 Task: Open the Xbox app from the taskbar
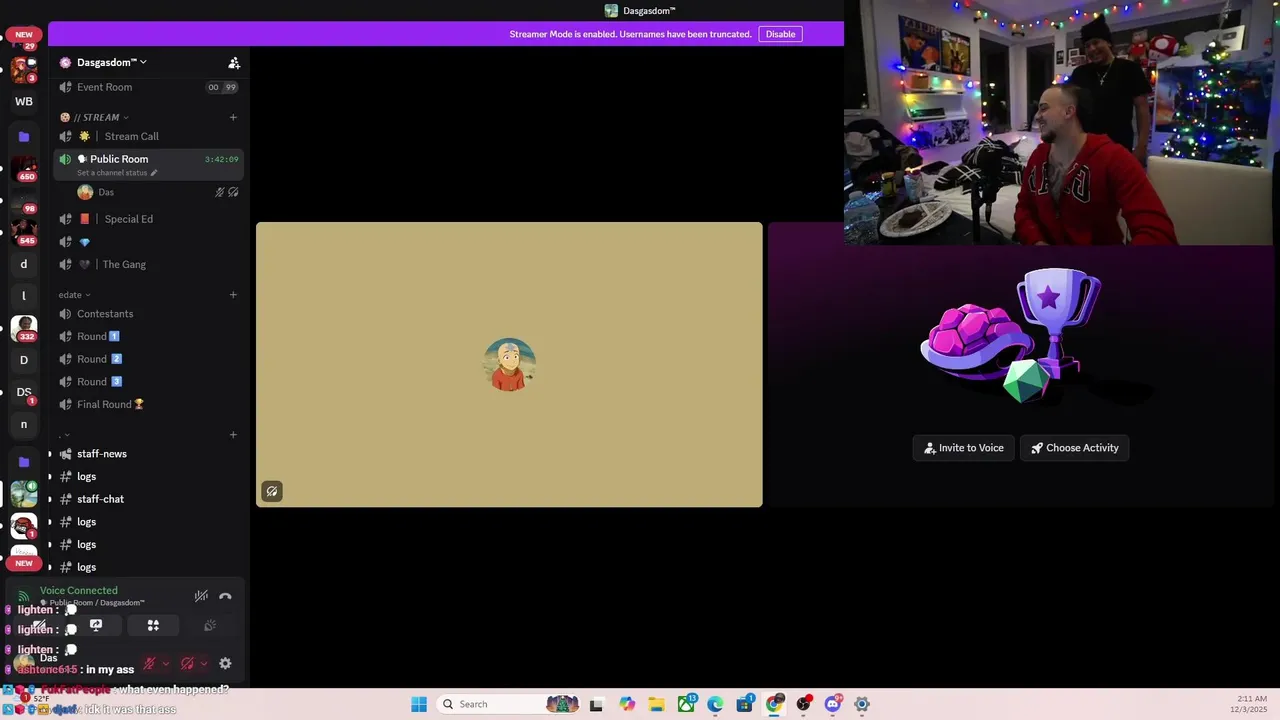686,704
